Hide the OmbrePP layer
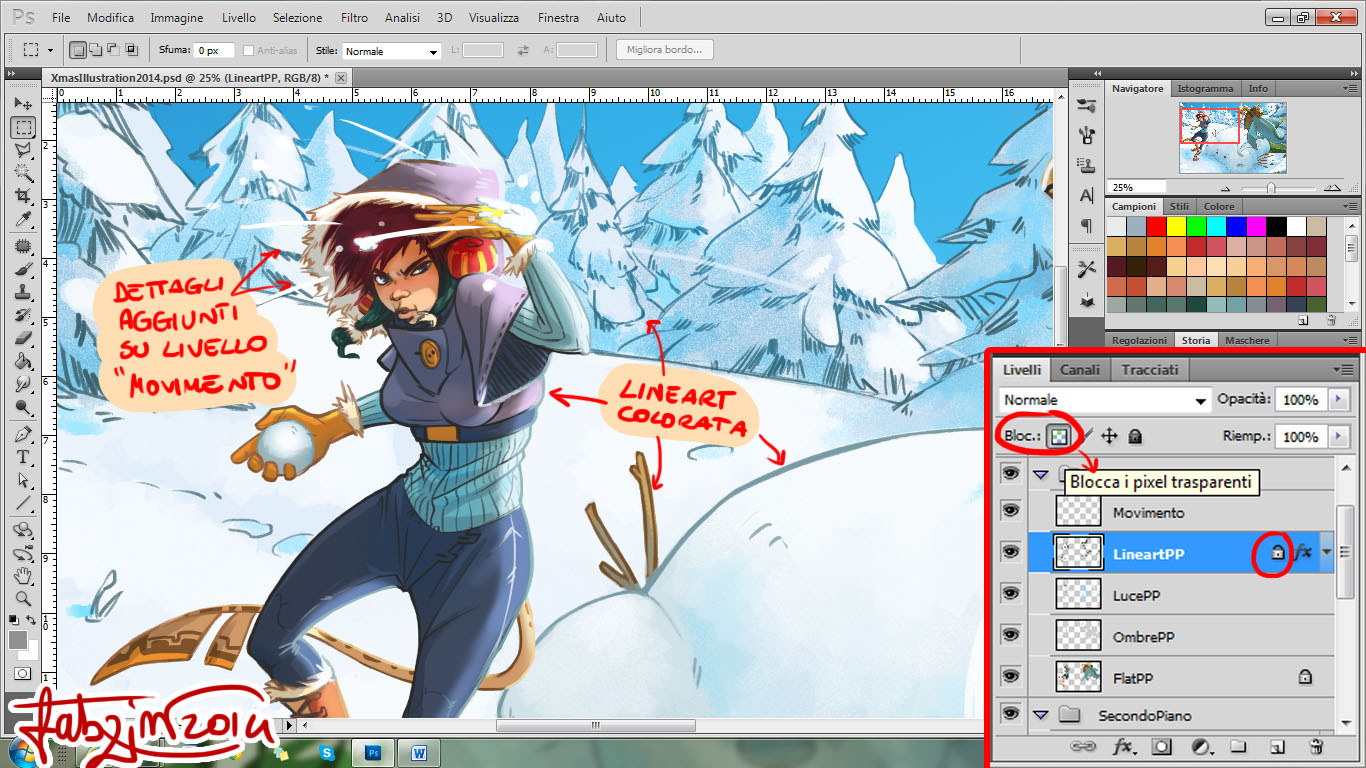Screen dimensions: 1366x768 [x=1011, y=636]
